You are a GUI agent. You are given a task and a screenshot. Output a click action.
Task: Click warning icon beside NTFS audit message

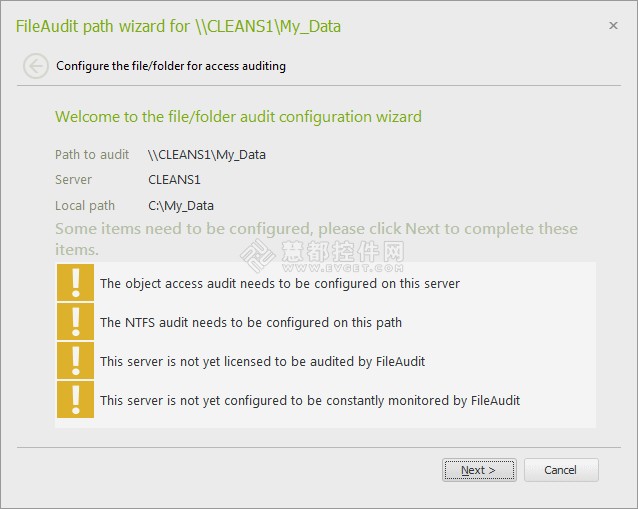(x=75, y=321)
